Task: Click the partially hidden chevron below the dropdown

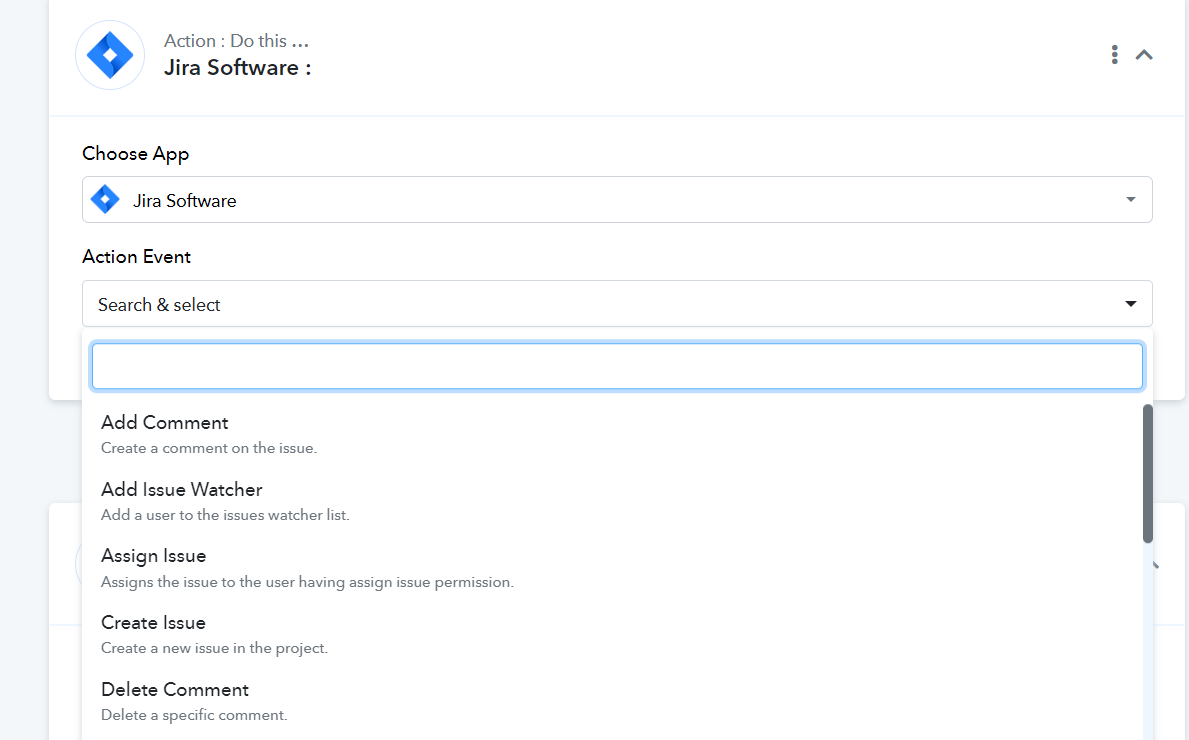Action: [1156, 565]
